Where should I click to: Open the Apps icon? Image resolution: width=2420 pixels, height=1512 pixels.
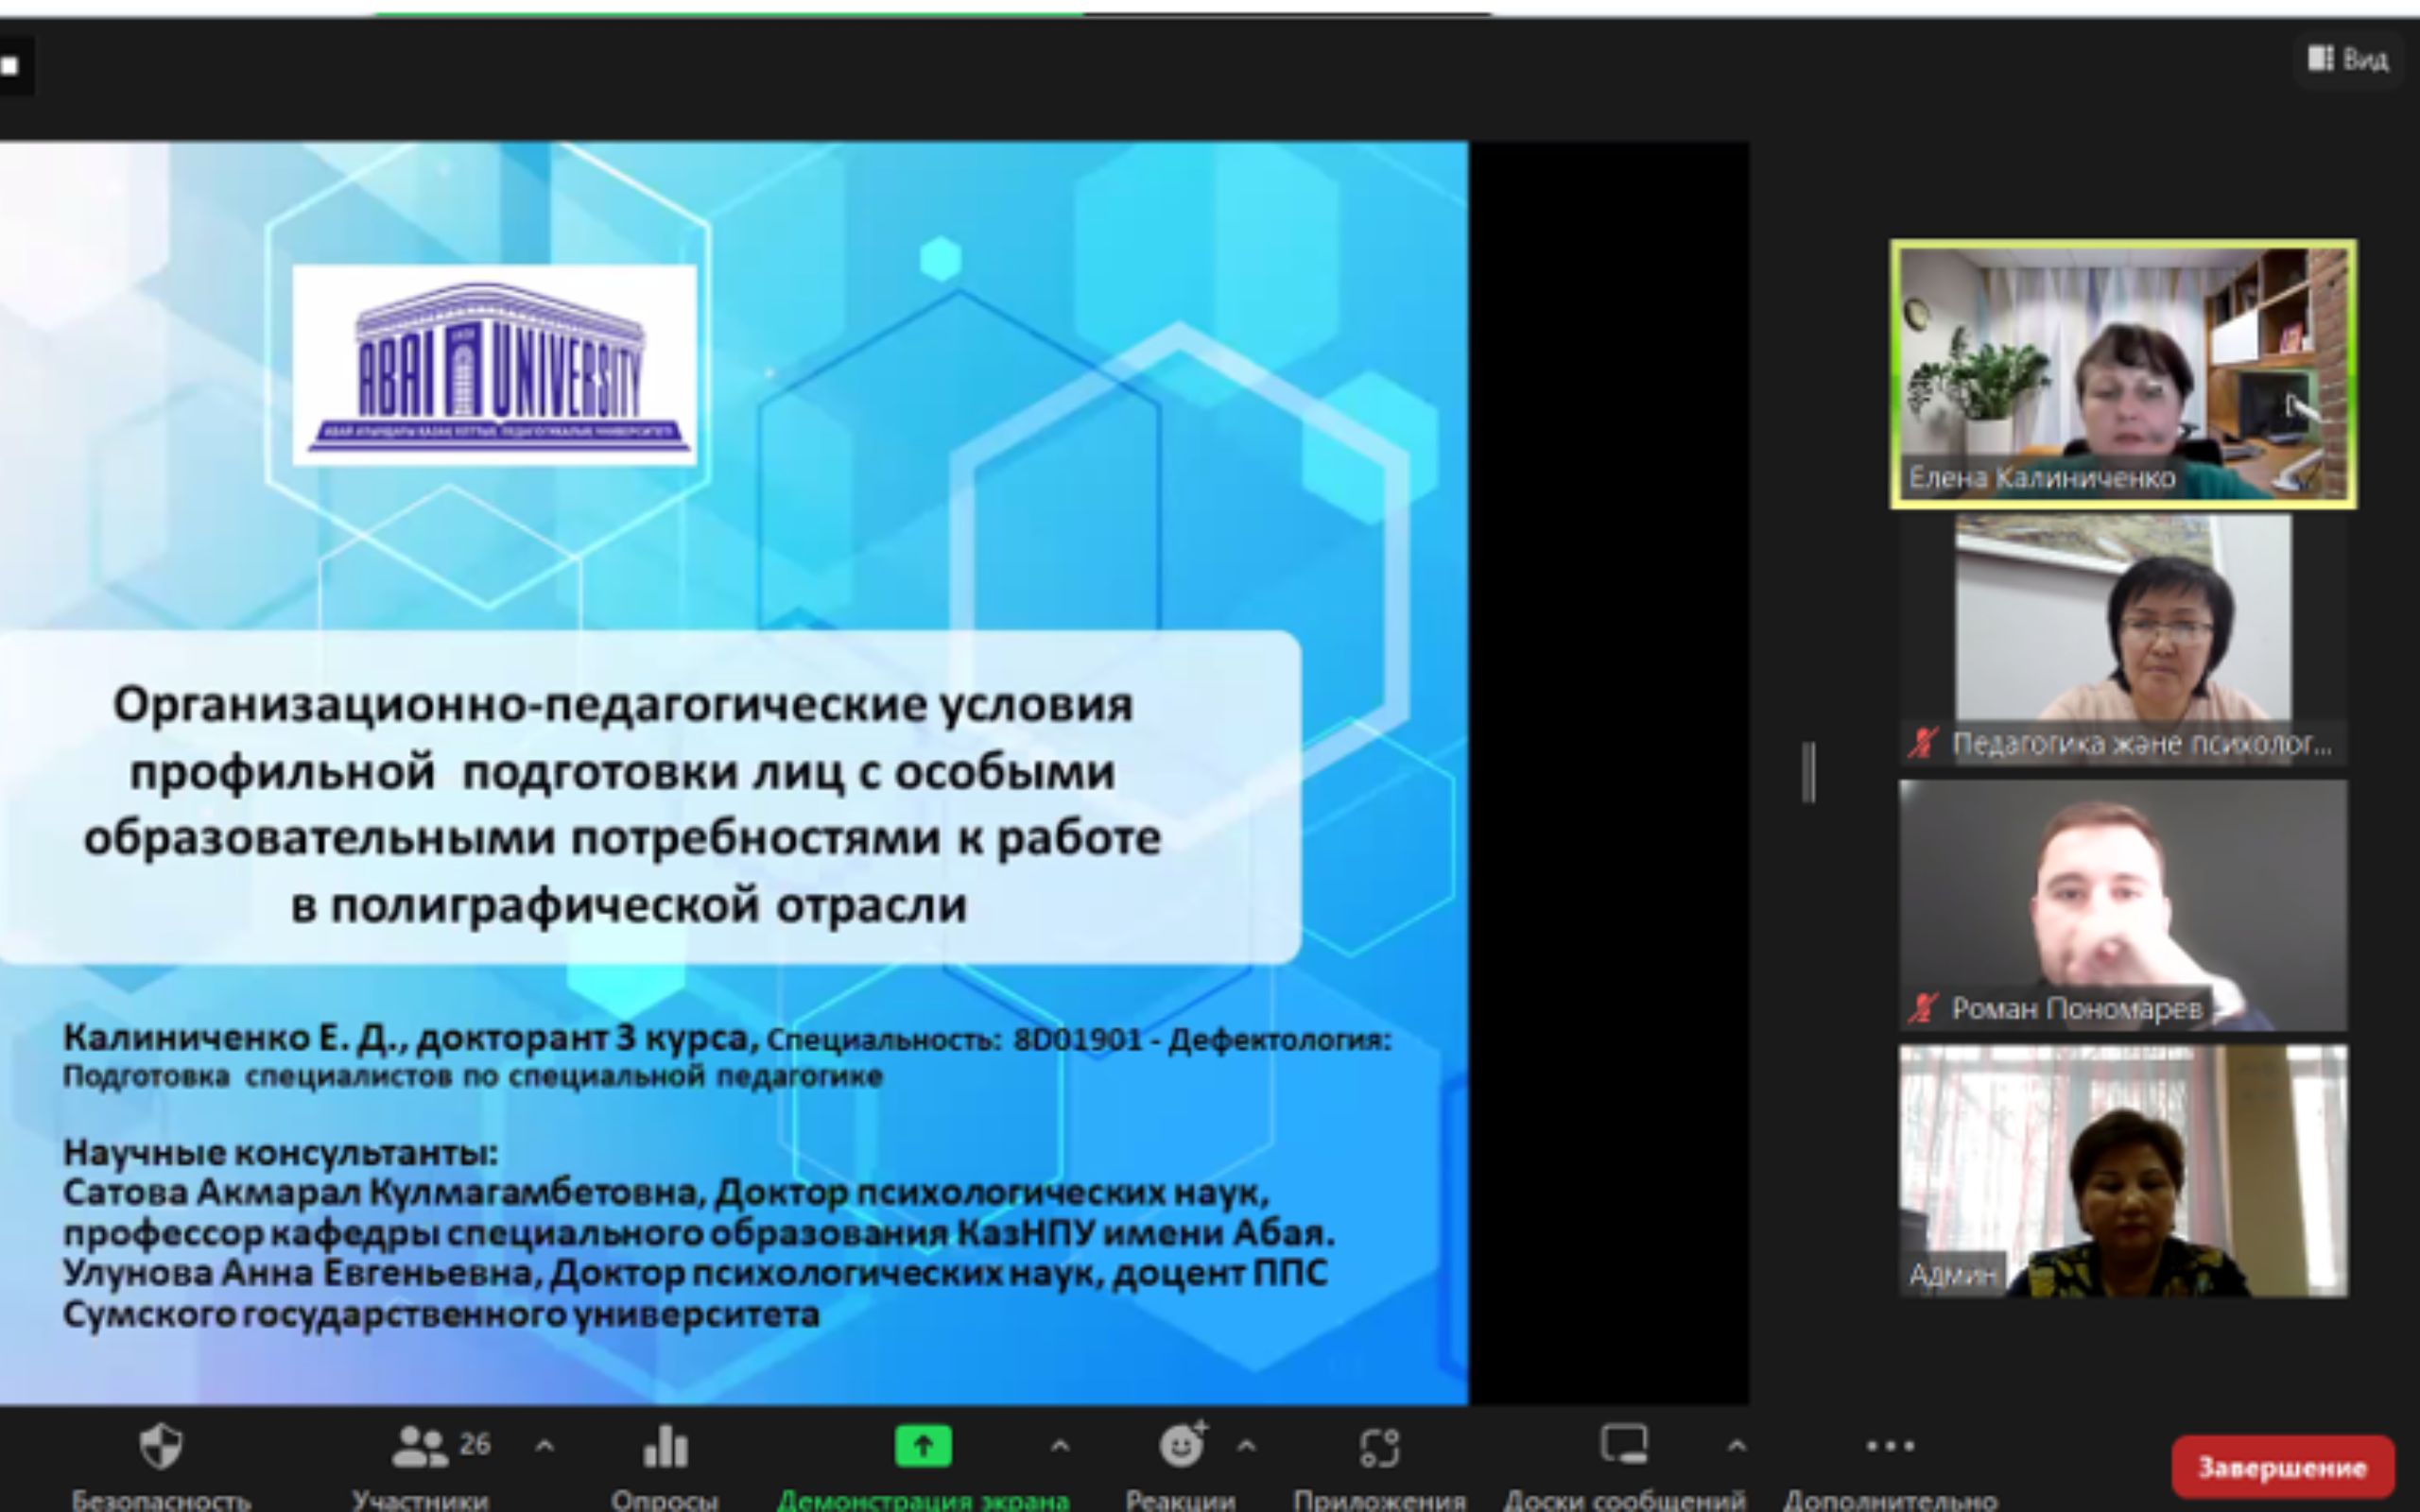coord(1379,1446)
